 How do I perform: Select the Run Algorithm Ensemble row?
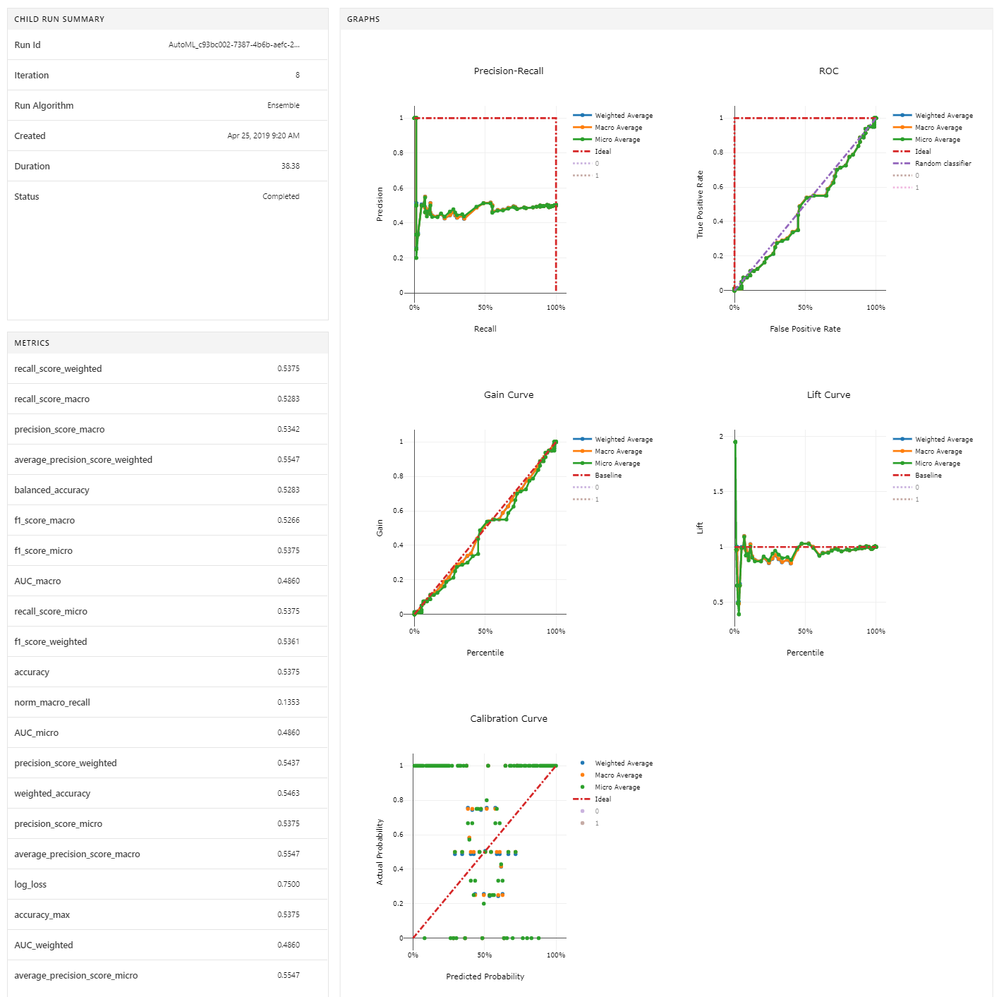[x=167, y=105]
